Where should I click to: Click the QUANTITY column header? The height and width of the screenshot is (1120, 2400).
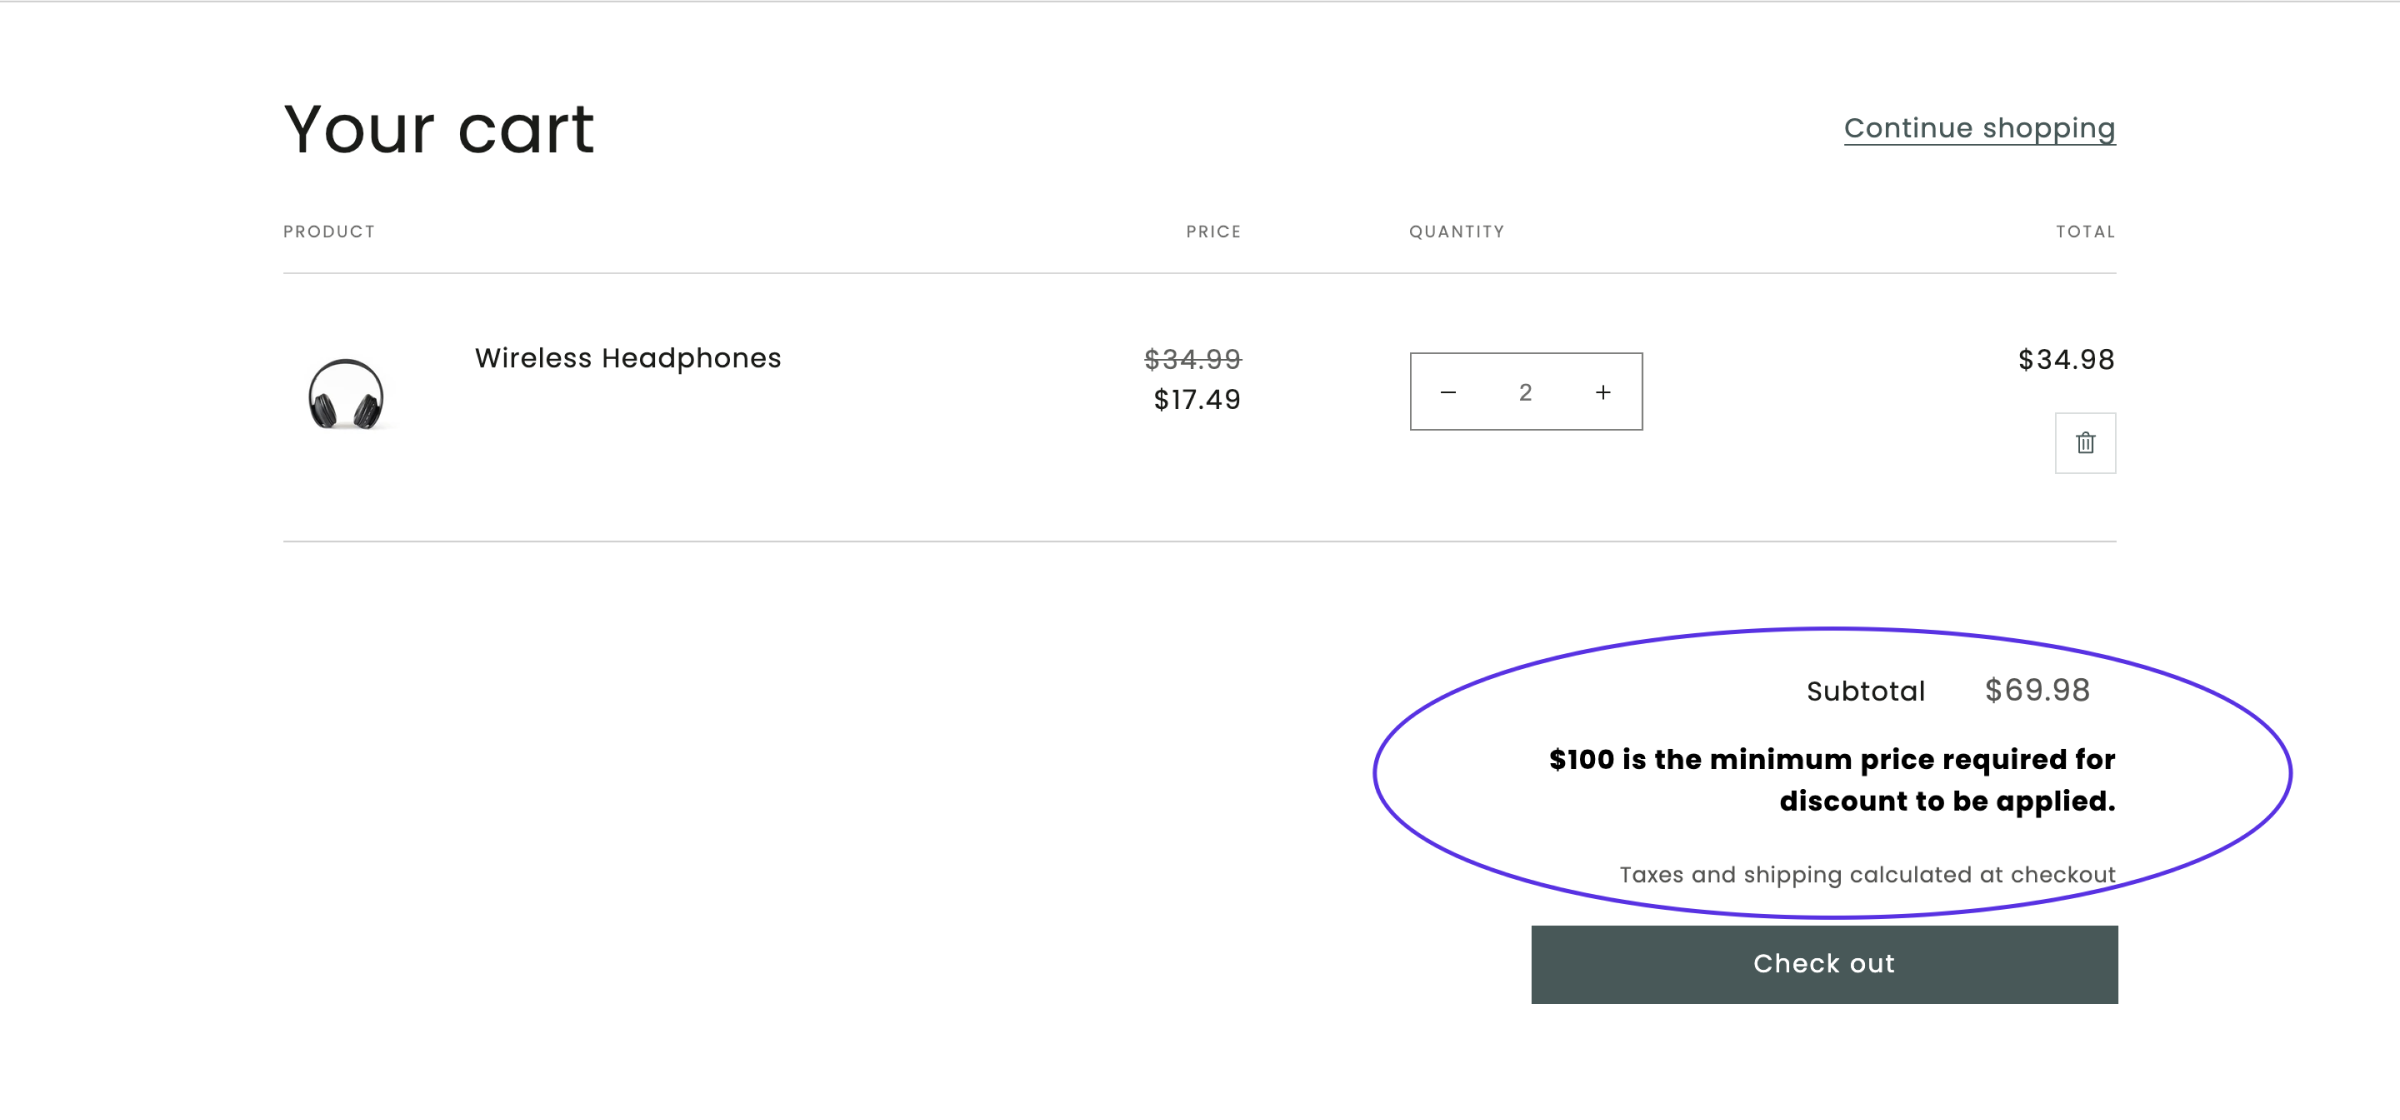(1456, 232)
